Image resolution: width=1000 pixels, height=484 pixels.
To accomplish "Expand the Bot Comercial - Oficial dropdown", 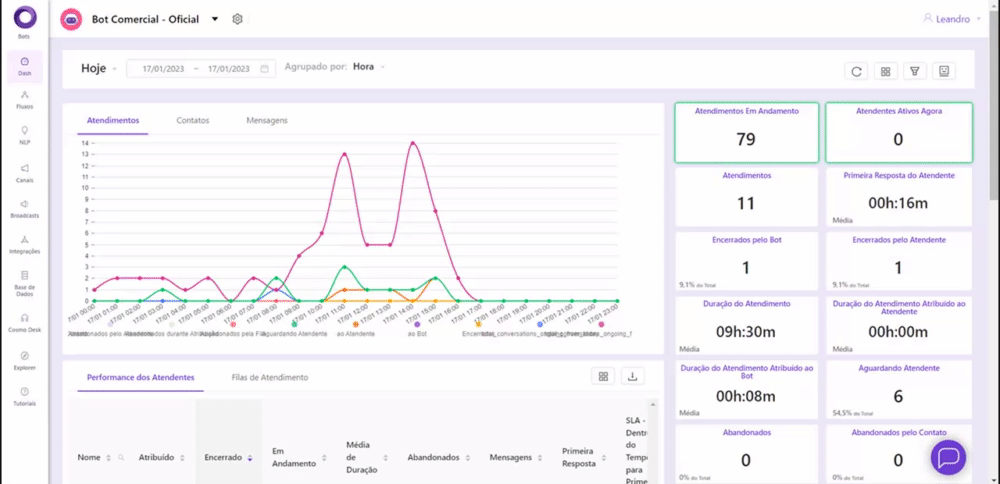I will coord(214,19).
